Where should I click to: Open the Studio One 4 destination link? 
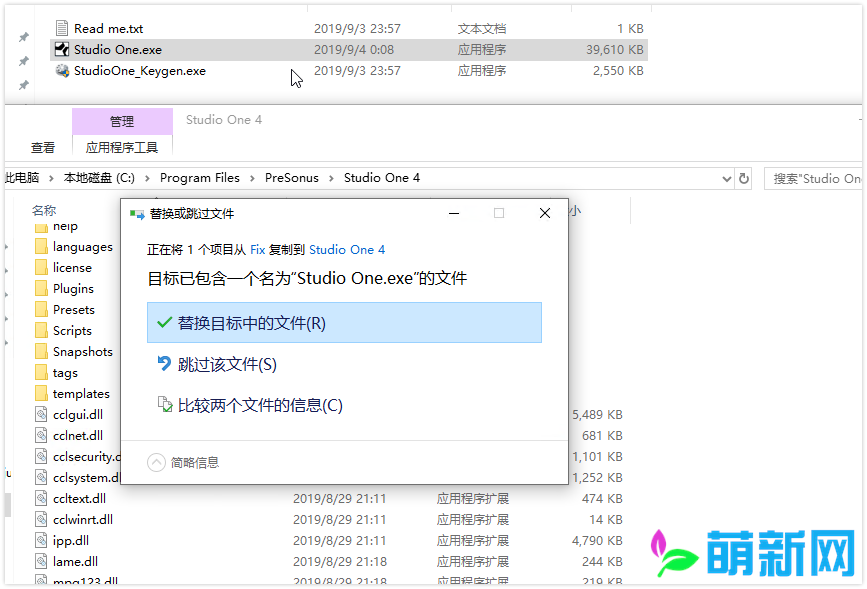[x=347, y=249]
